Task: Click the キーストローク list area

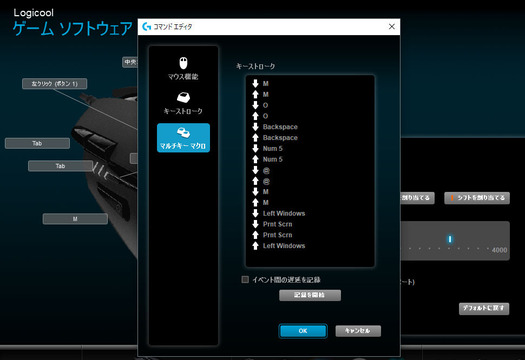Action: 310,171
